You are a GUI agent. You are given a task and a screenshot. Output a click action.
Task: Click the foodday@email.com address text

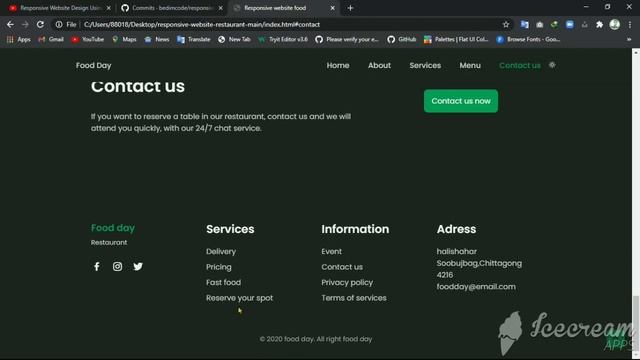coord(476,287)
